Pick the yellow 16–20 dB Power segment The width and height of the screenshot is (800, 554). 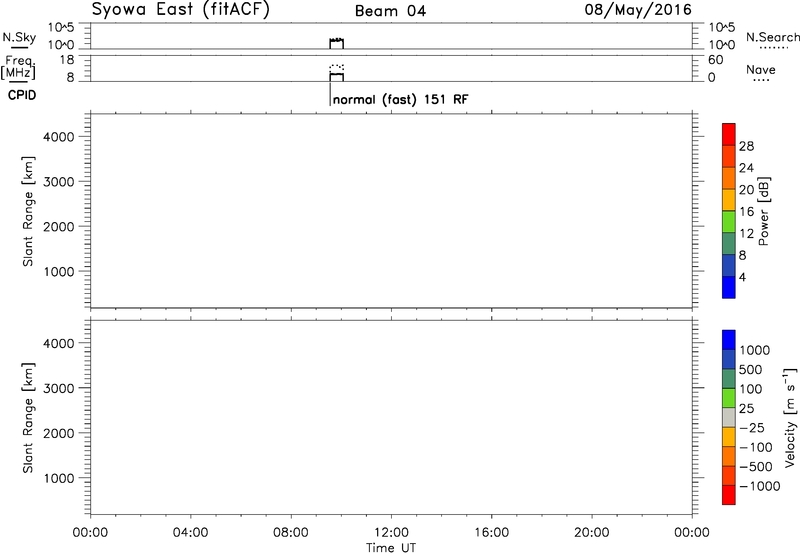tap(729, 200)
